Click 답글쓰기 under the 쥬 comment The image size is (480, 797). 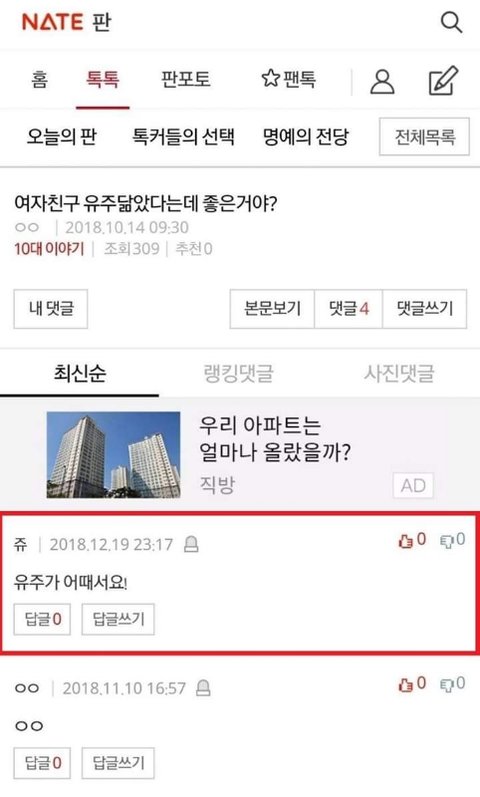tap(118, 619)
